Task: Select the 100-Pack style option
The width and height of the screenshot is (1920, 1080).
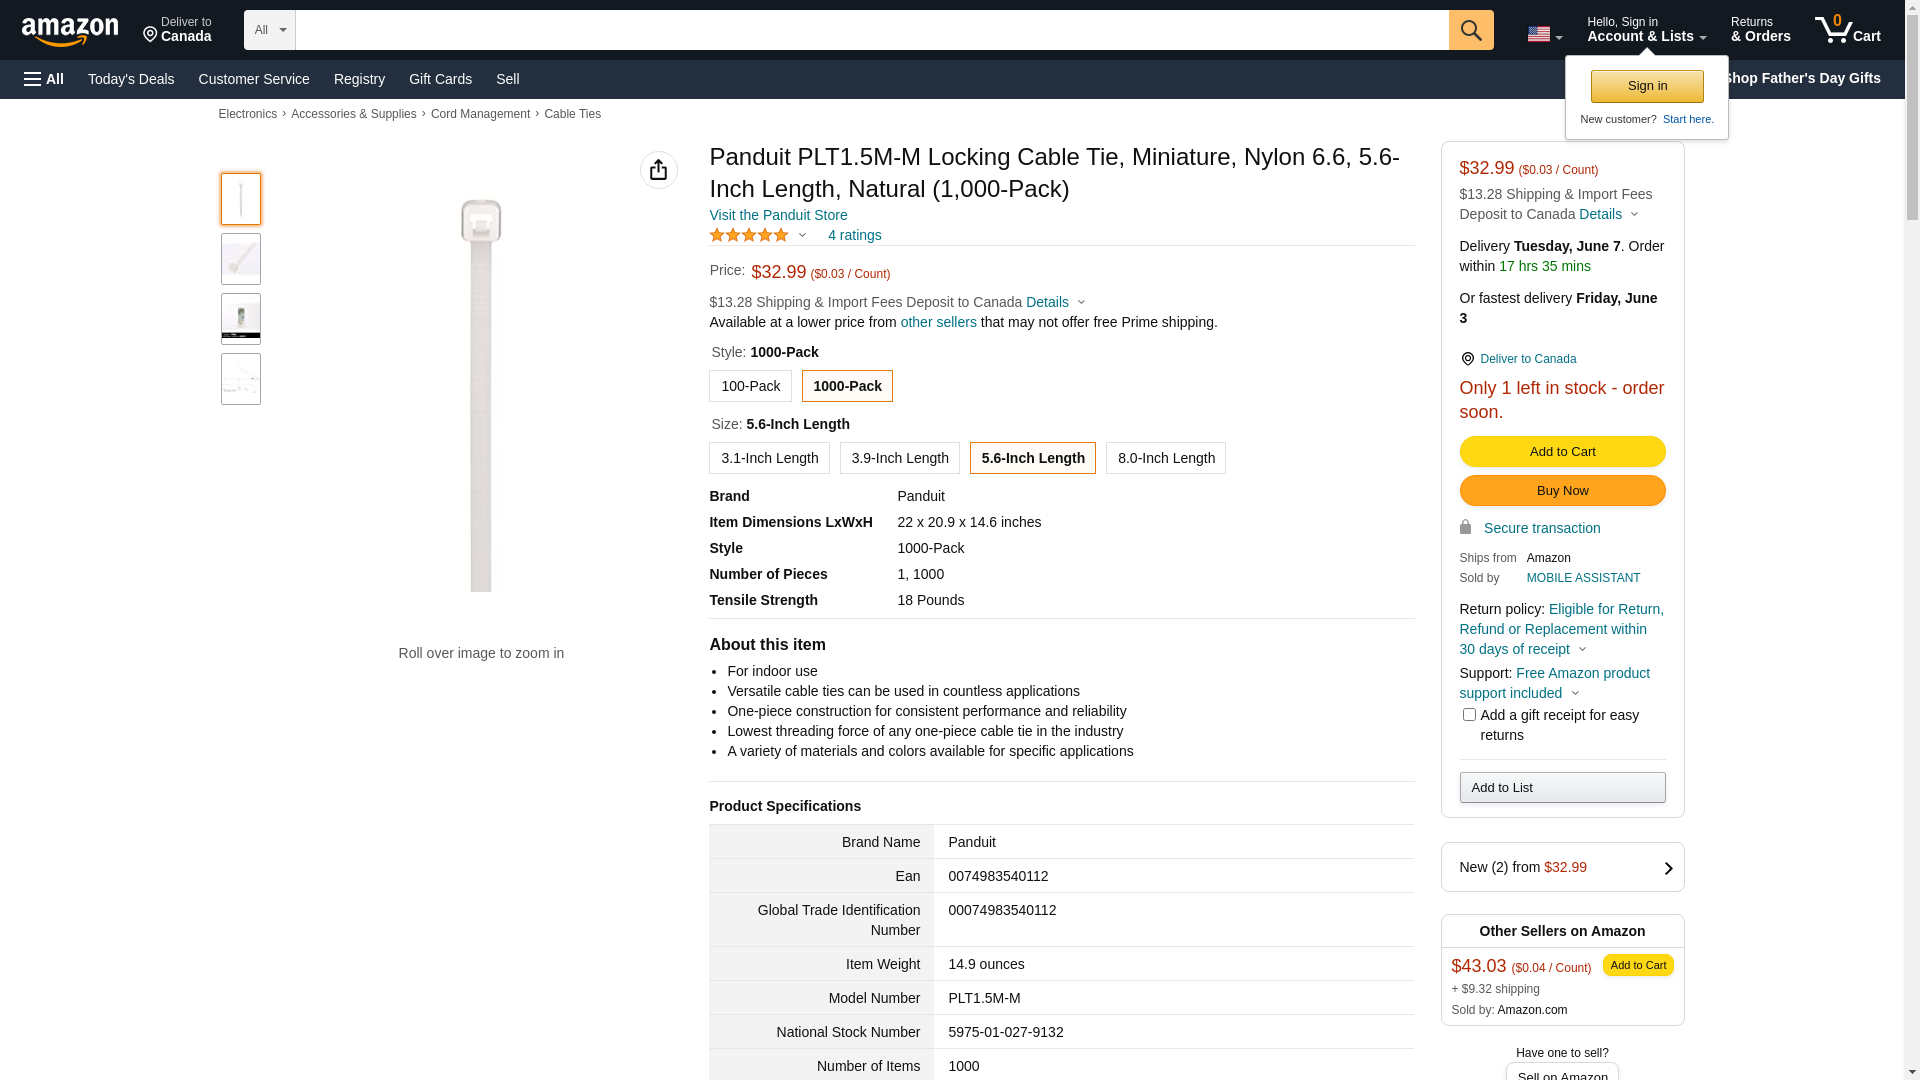Action: coord(750,386)
